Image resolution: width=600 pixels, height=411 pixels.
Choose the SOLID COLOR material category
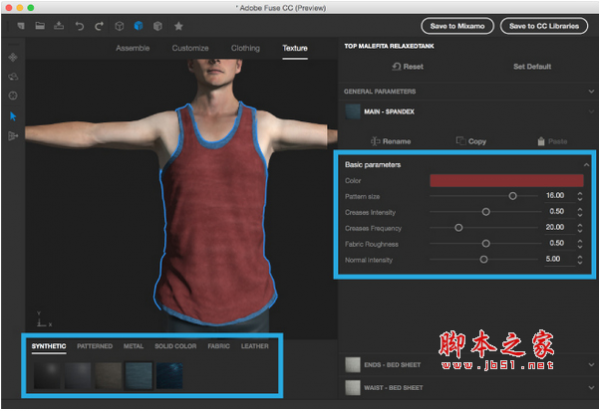pyautogui.click(x=176, y=346)
